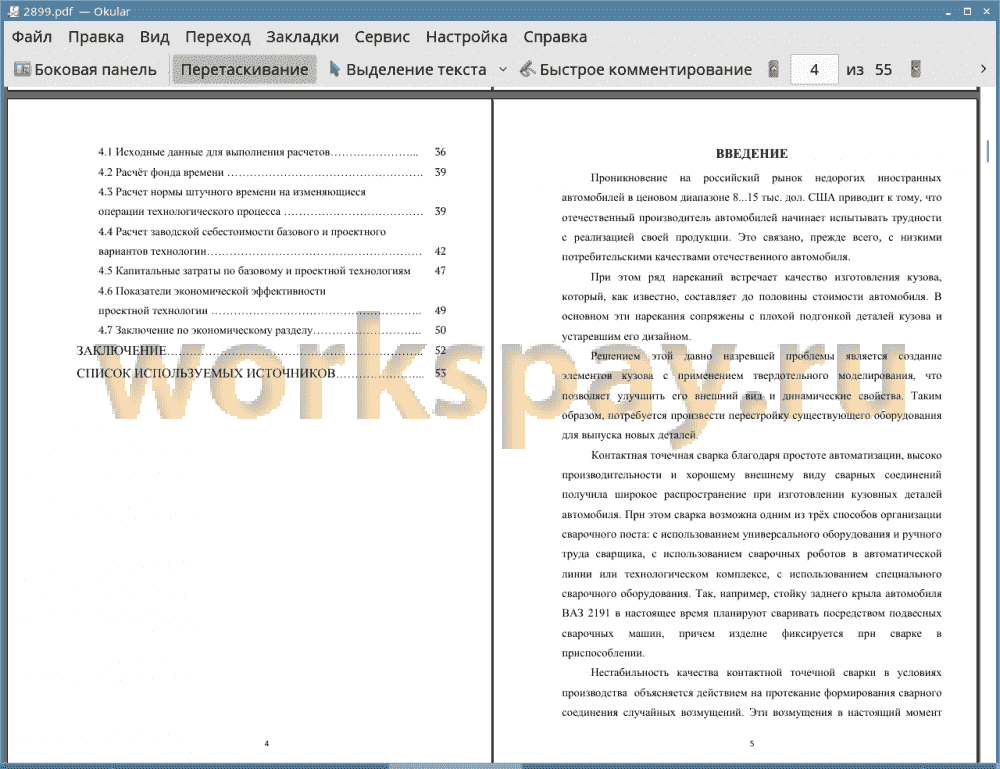Click the sidebar panel icon
The height and width of the screenshot is (769, 1000).
(22, 69)
